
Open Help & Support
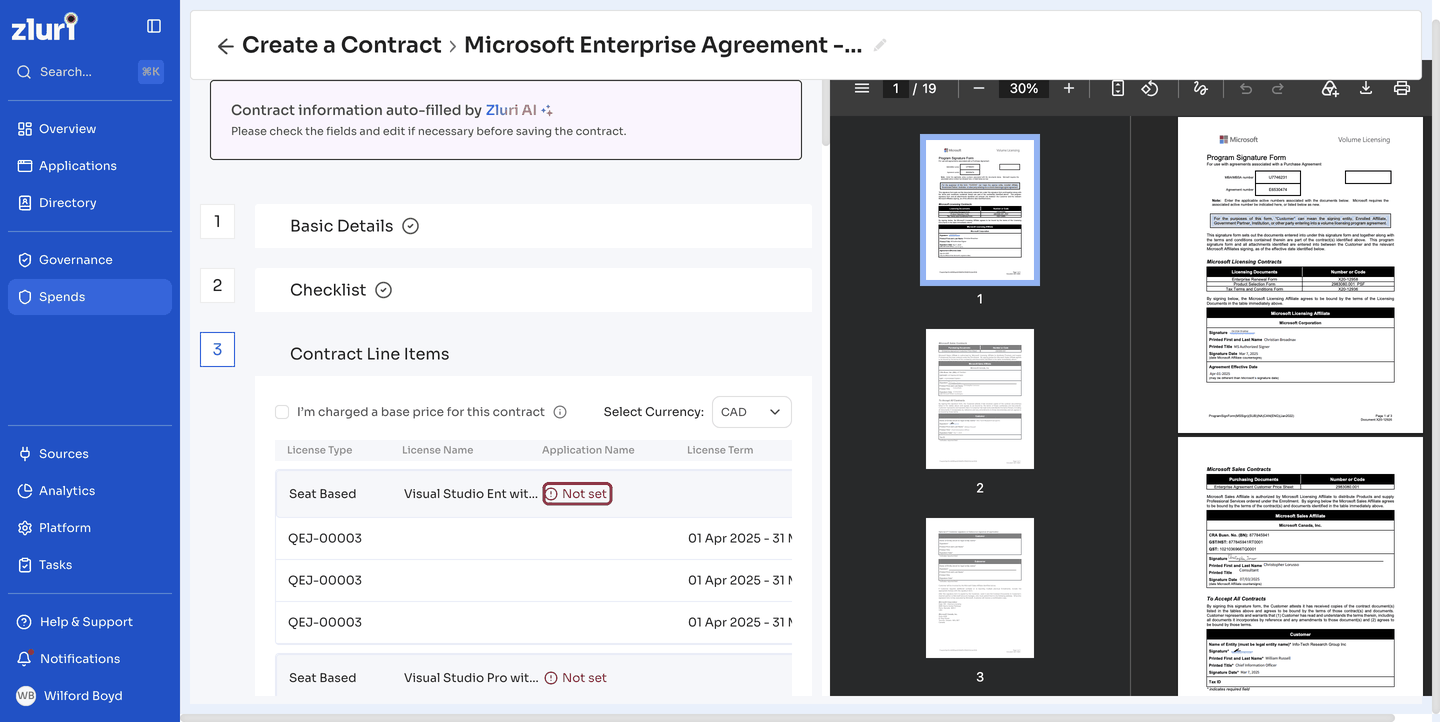(90, 622)
